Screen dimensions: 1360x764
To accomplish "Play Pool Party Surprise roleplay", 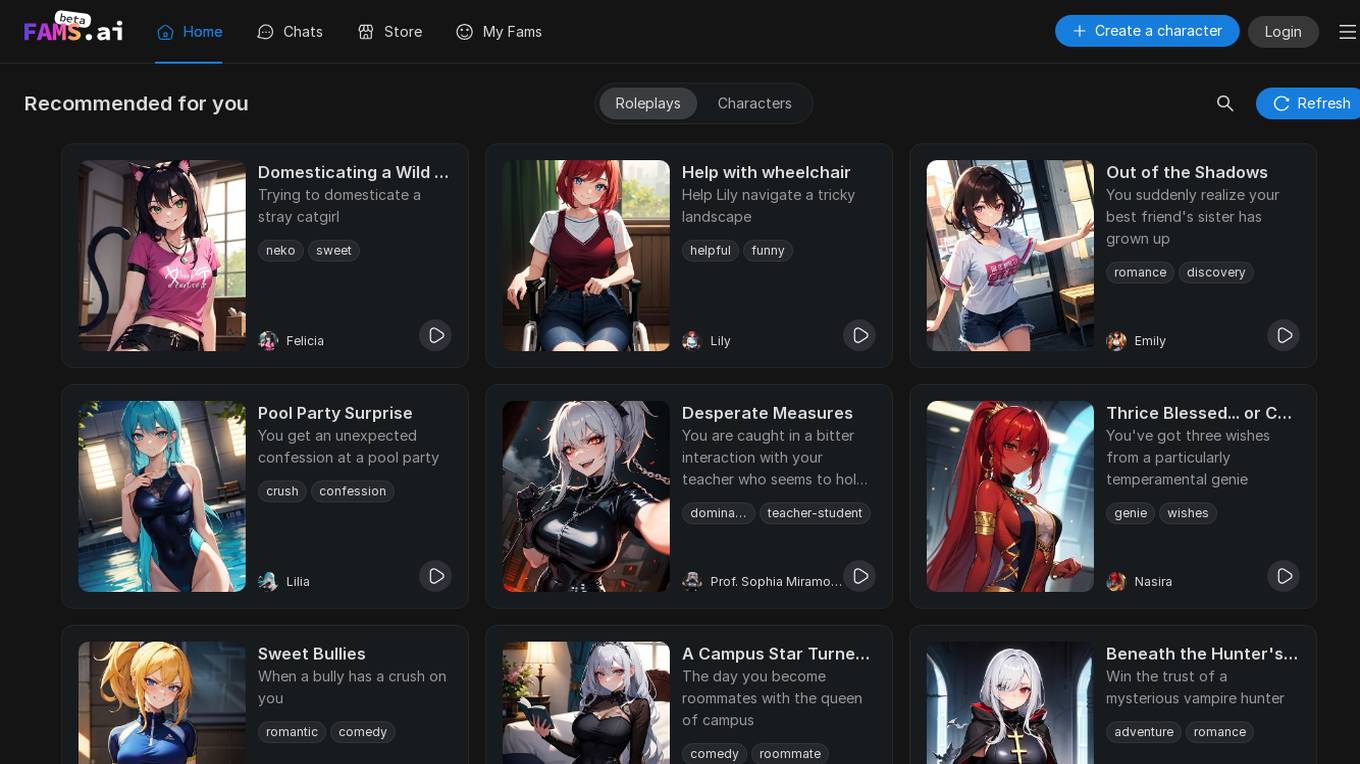I will coord(435,576).
